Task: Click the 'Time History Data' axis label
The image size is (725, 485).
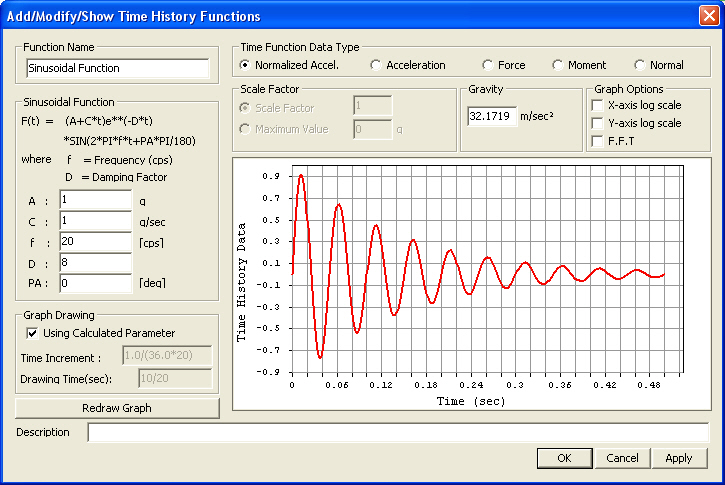Action: point(241,282)
